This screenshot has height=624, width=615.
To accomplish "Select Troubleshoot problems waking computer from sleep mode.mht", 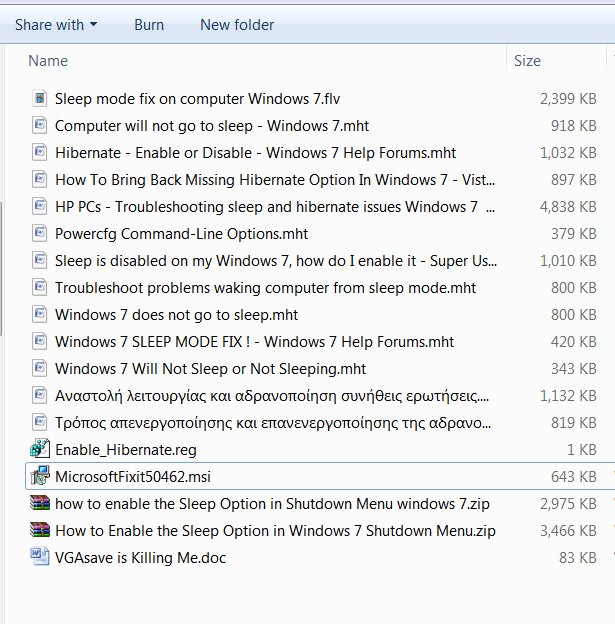I will tap(265, 287).
